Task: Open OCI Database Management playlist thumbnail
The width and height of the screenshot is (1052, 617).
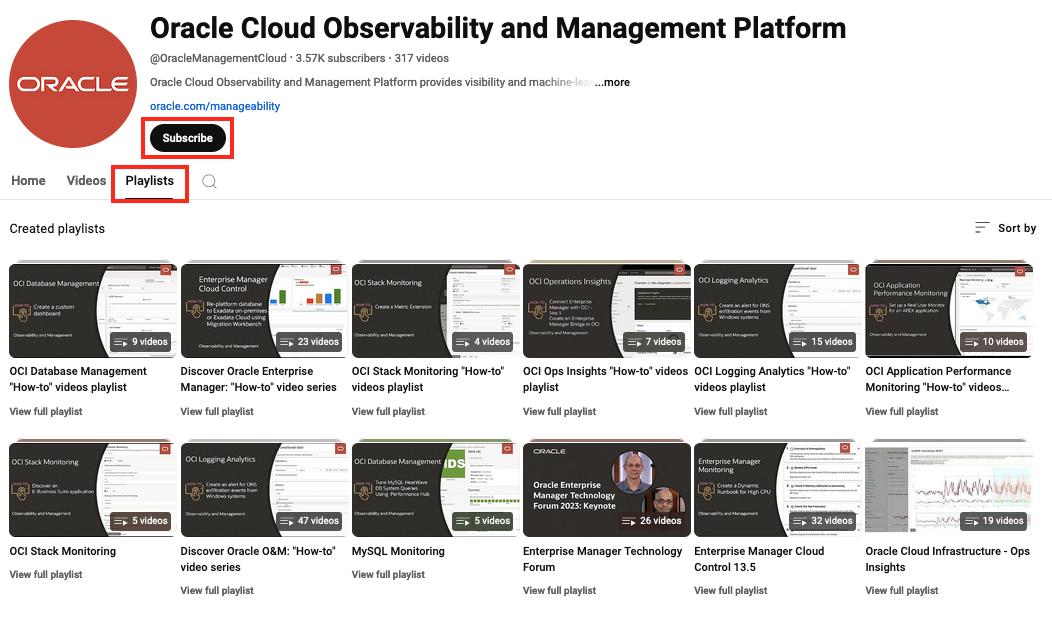Action: coord(93,311)
